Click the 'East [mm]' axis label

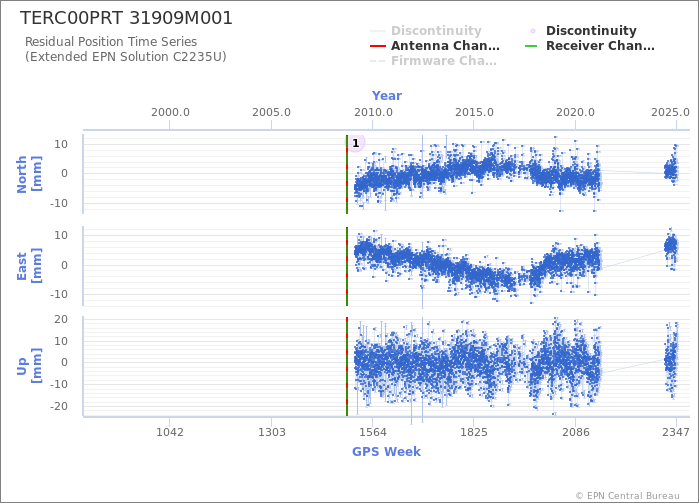click(29, 266)
